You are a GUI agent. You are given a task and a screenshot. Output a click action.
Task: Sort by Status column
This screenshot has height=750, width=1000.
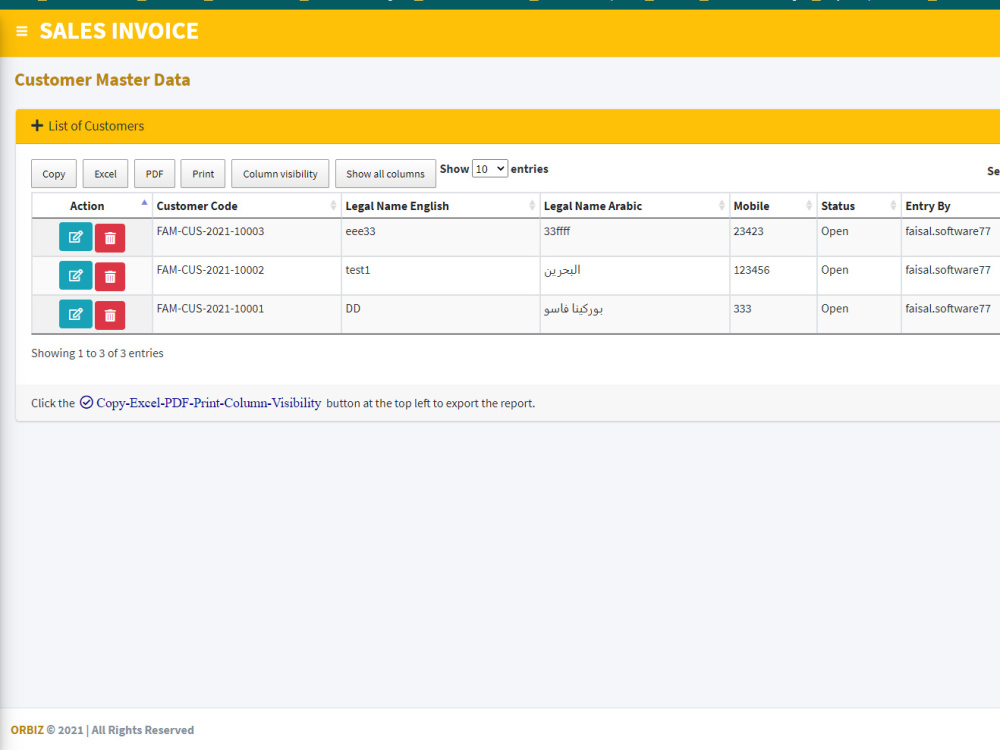coord(858,206)
